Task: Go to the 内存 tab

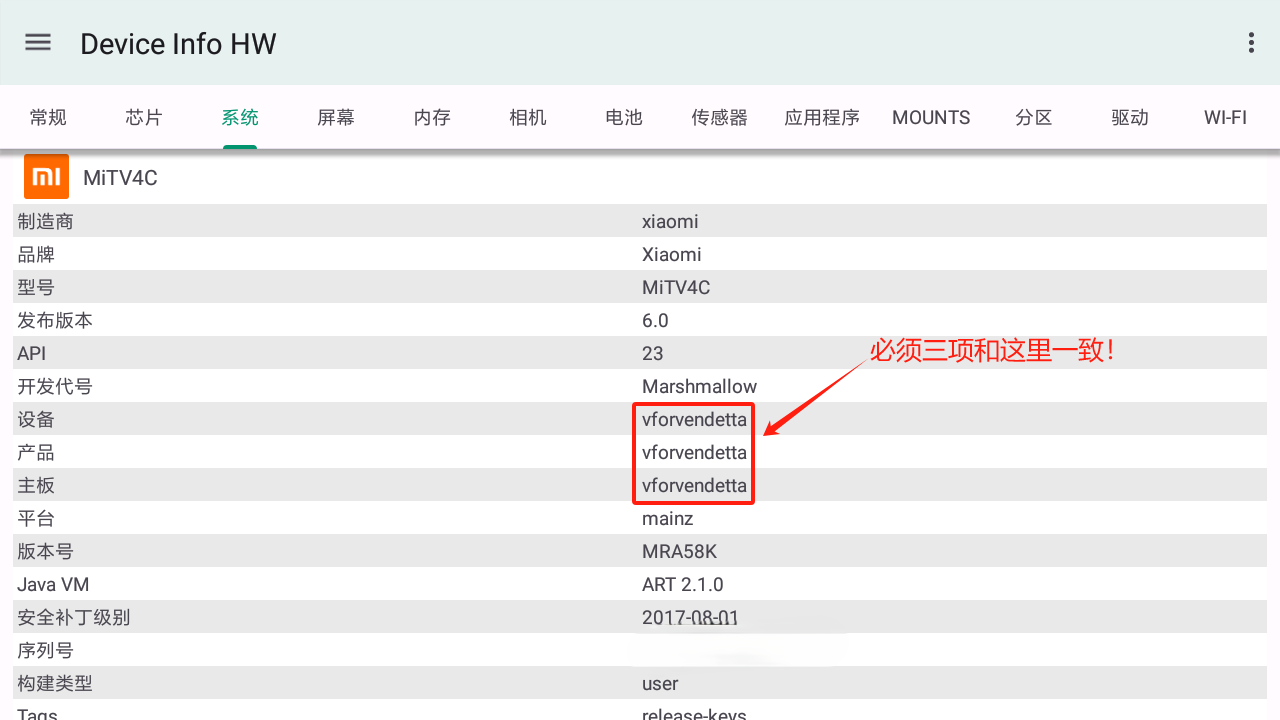Action: click(432, 117)
